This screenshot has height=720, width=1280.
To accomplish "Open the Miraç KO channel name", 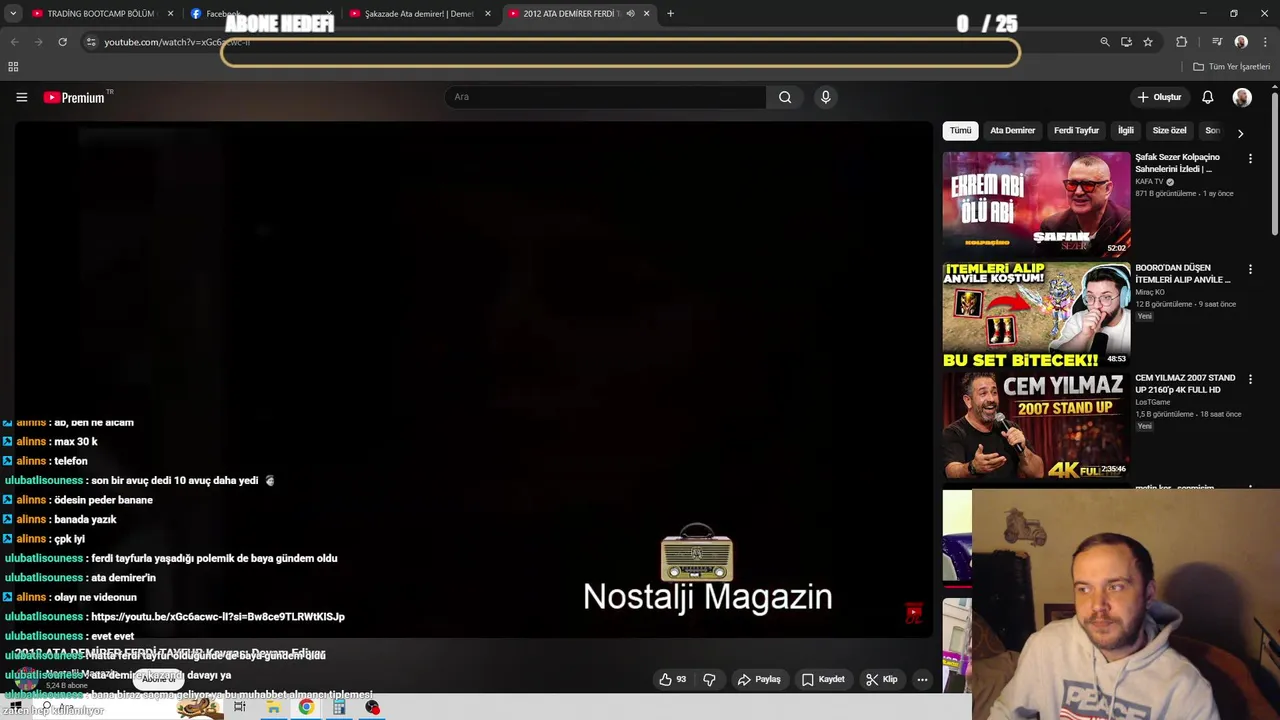I will (x=1150, y=292).
